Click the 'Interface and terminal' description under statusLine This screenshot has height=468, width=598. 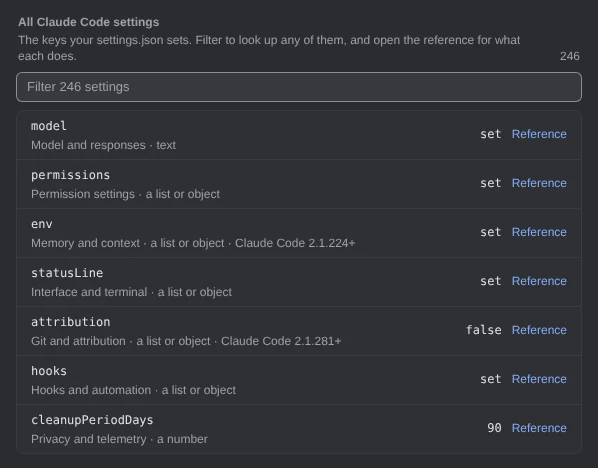(131, 292)
